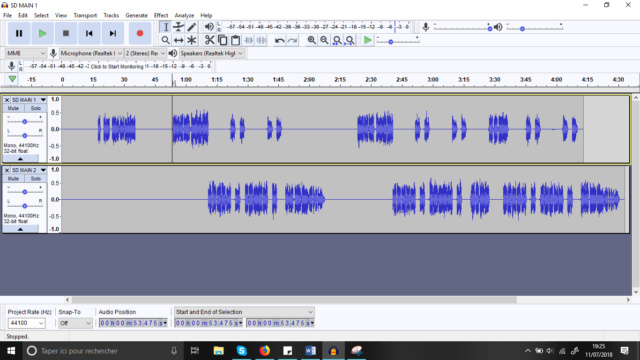Image resolution: width=640 pixels, height=360 pixels.
Task: Zoom in using magnifier plus icon
Action: click(x=311, y=40)
